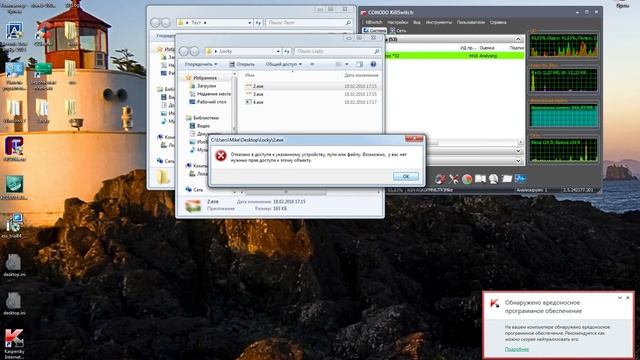640x360 pixels.
Task: Open the Справка menu in KillSwitch
Action: tap(498, 22)
